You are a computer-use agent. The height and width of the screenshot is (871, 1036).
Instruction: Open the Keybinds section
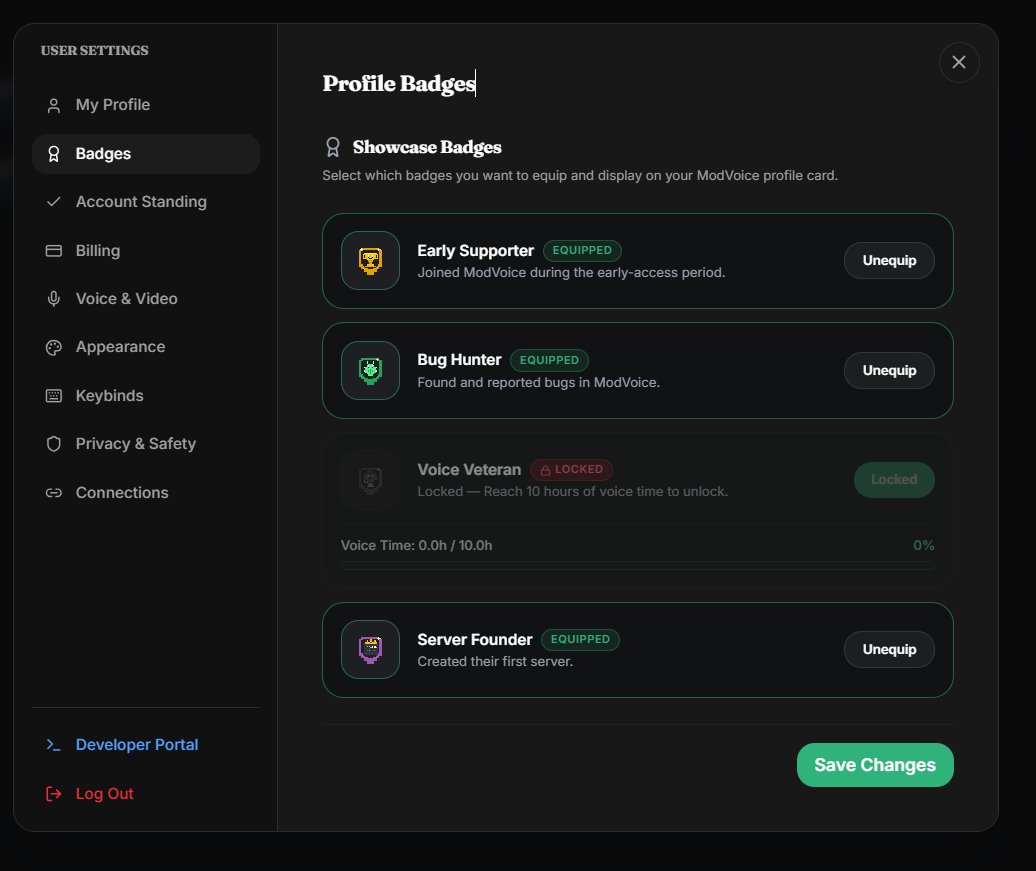[x=146, y=396]
